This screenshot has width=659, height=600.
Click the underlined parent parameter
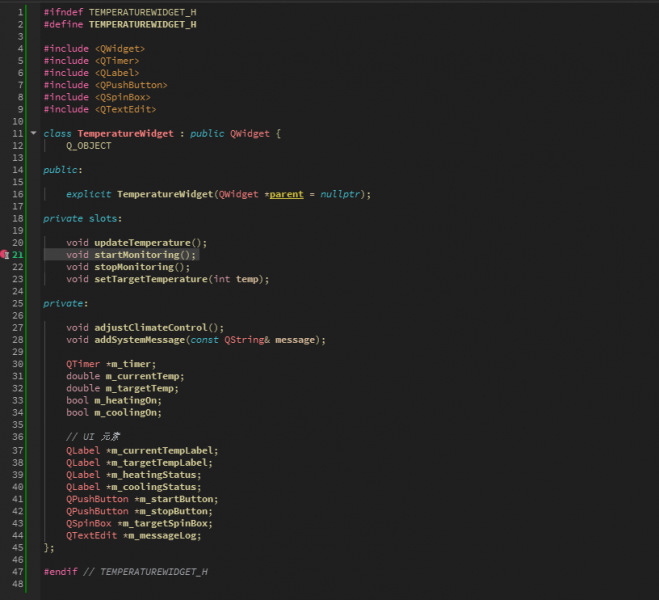tap(286, 194)
